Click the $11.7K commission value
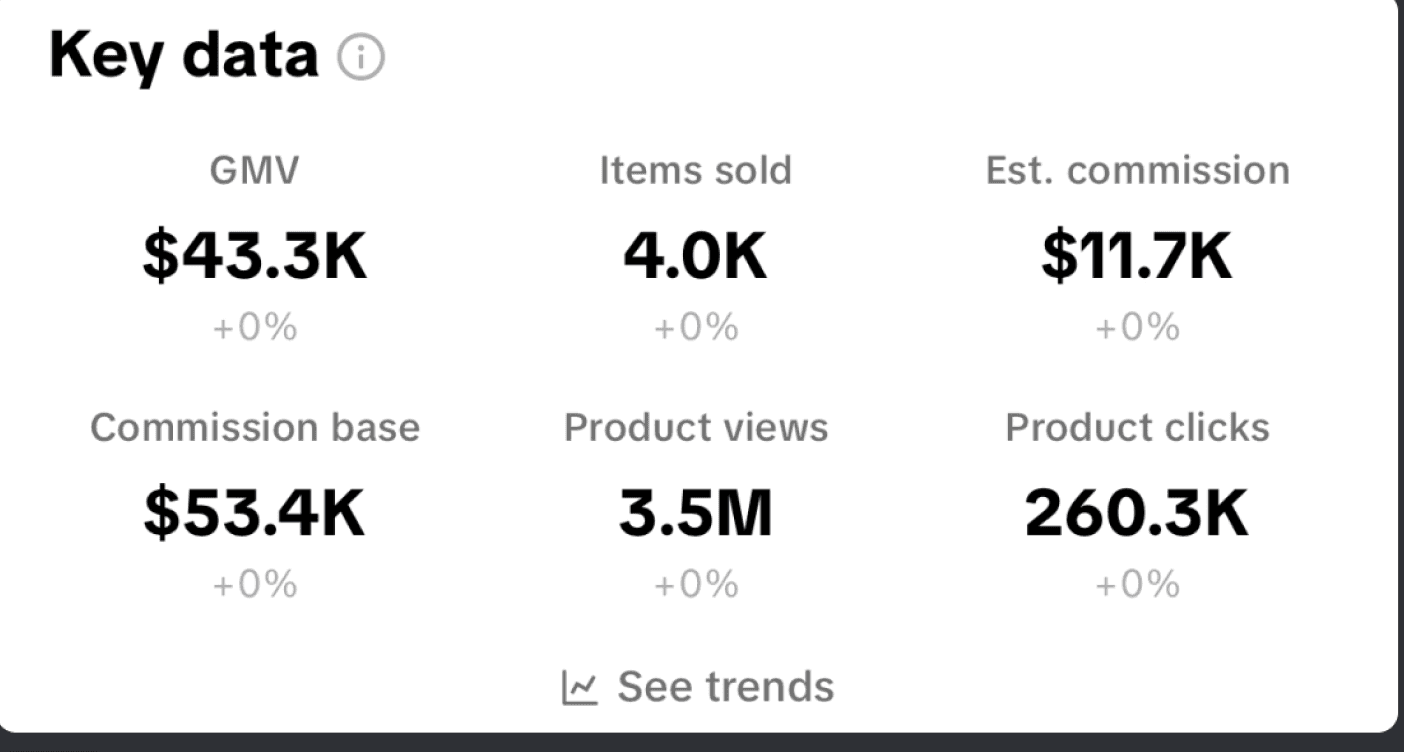1404x752 pixels. click(x=1138, y=254)
